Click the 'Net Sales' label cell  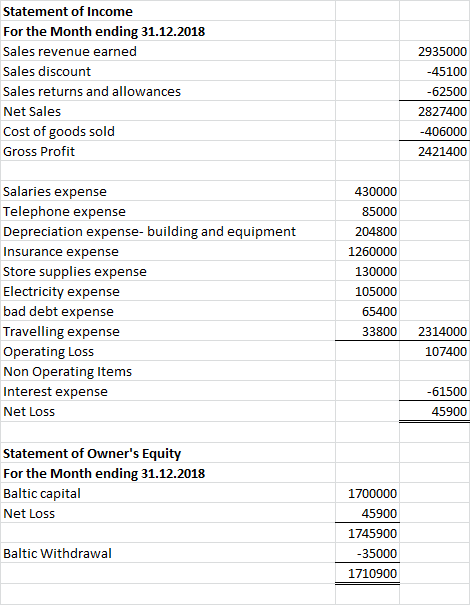[168, 111]
